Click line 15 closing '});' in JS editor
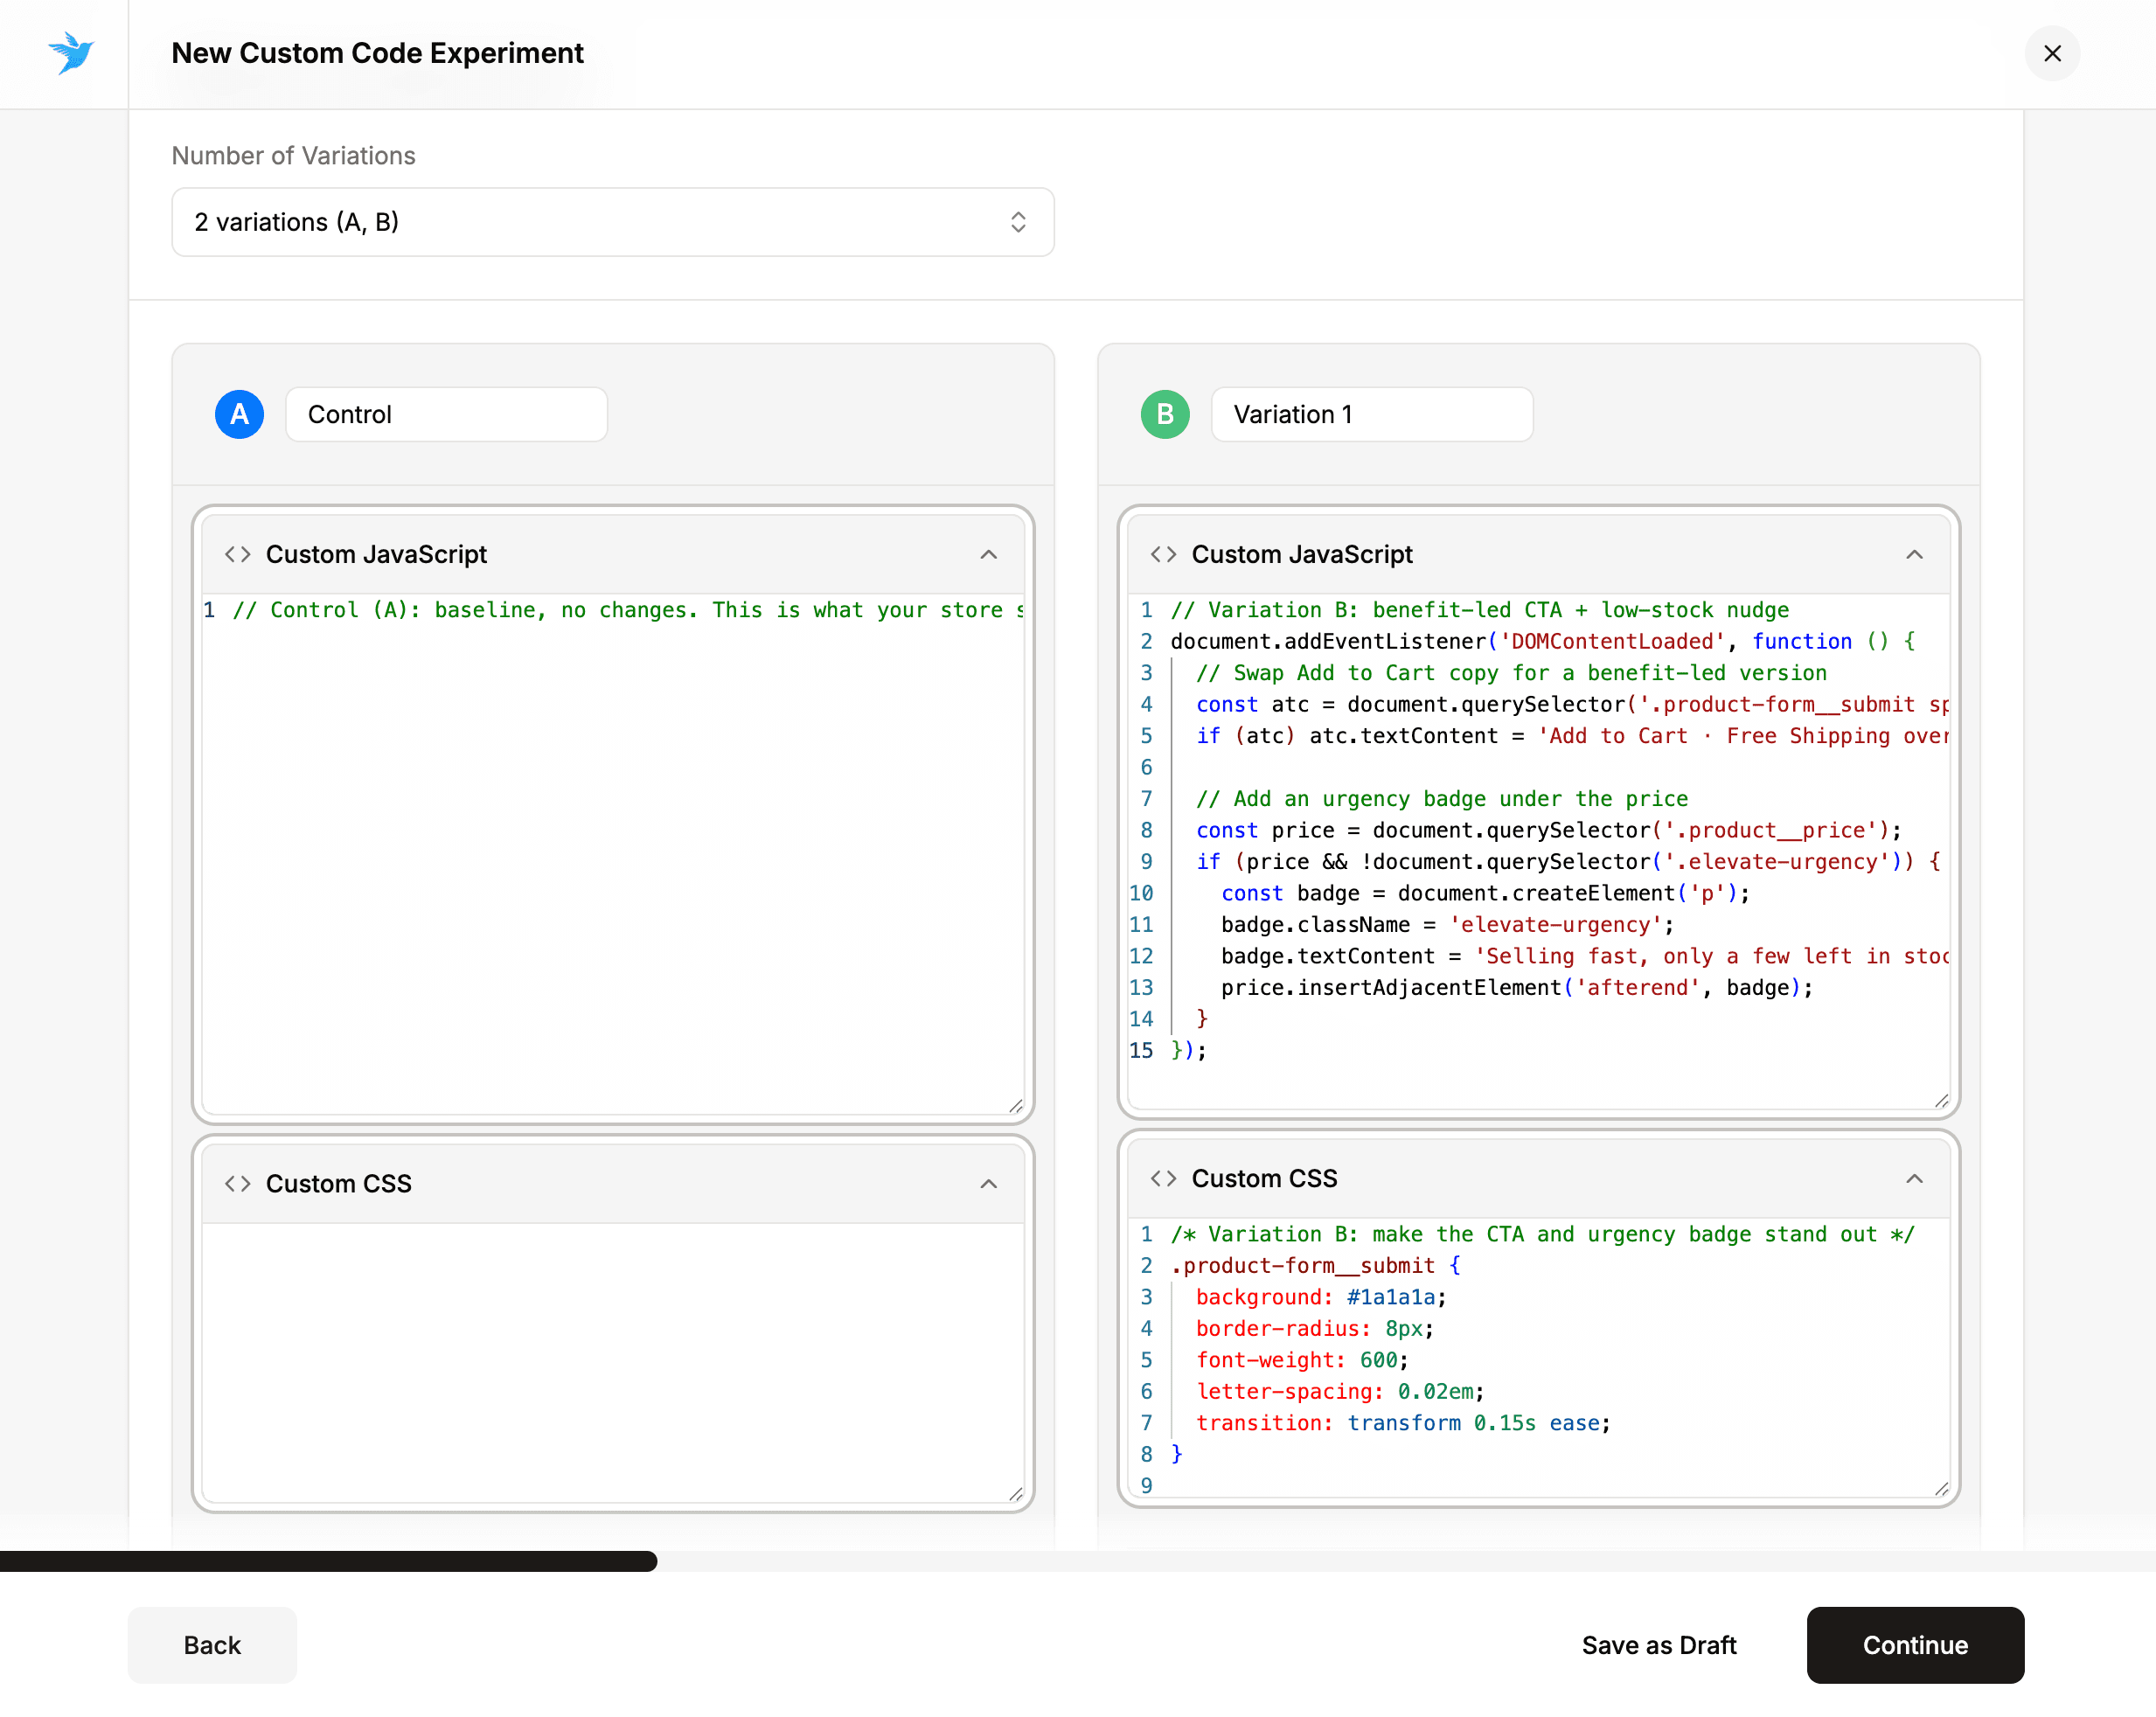 (1188, 1050)
